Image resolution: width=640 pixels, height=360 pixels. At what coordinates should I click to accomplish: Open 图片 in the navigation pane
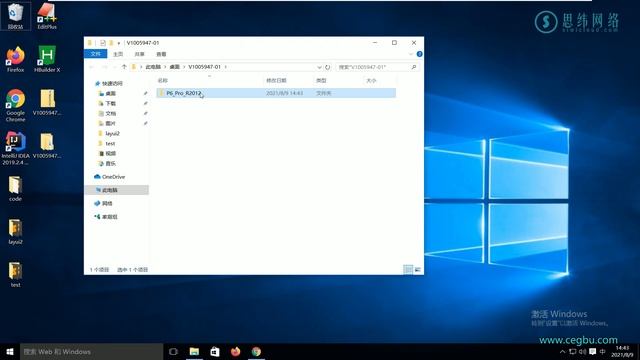point(111,123)
